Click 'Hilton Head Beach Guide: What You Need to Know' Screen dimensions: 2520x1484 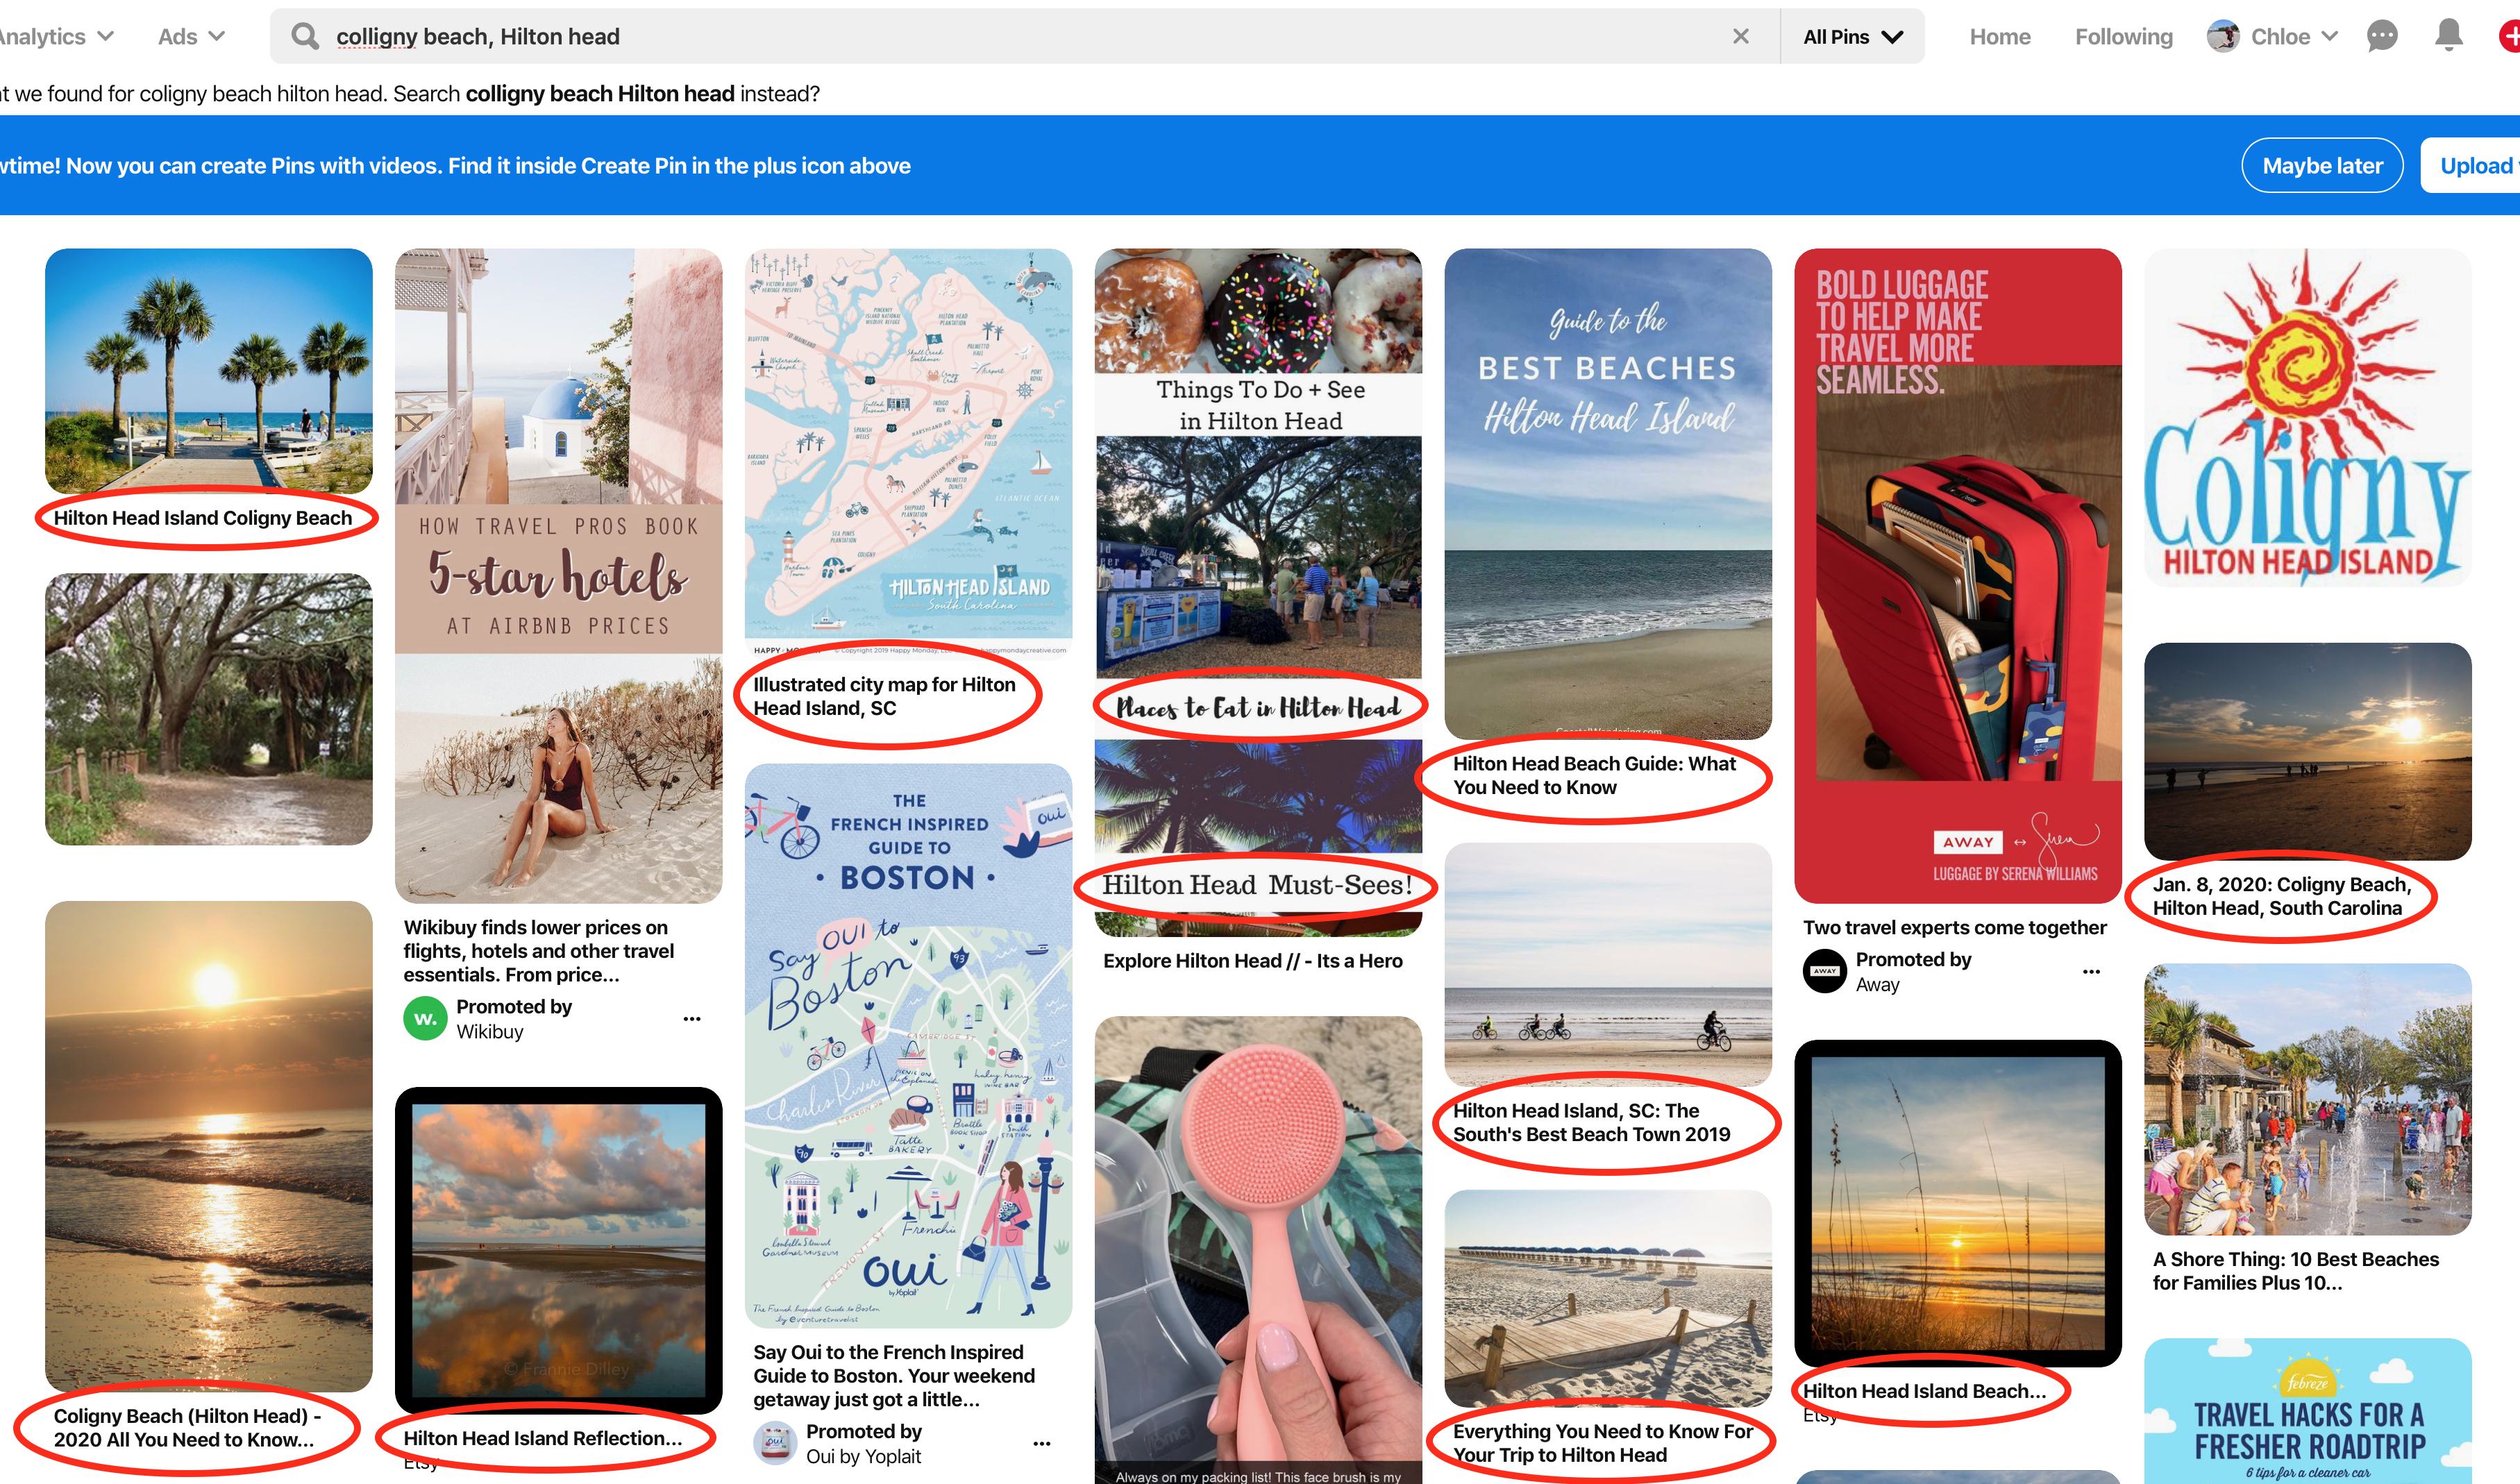point(1594,775)
